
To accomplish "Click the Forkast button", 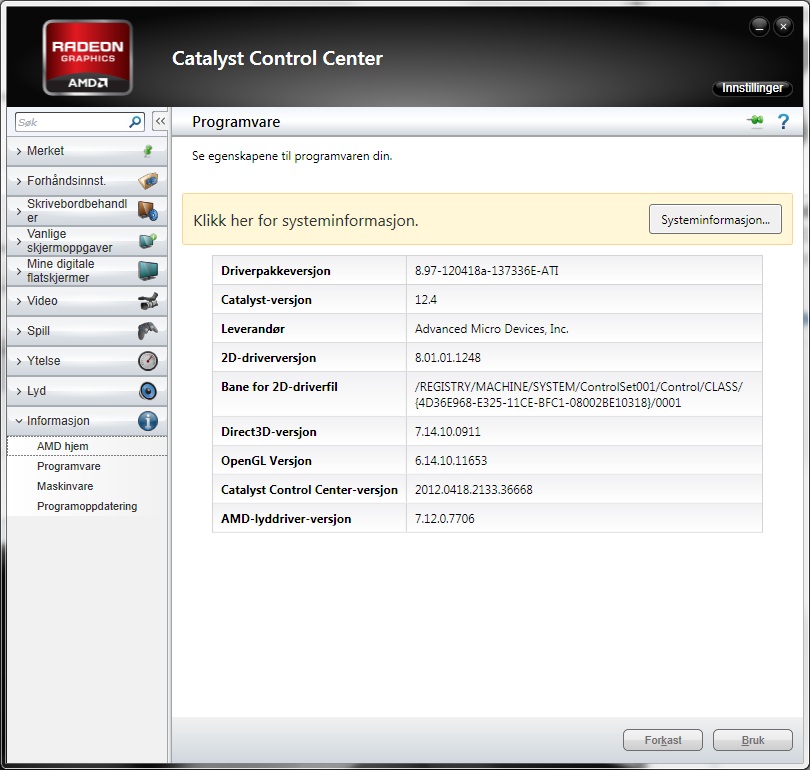I will (663, 740).
